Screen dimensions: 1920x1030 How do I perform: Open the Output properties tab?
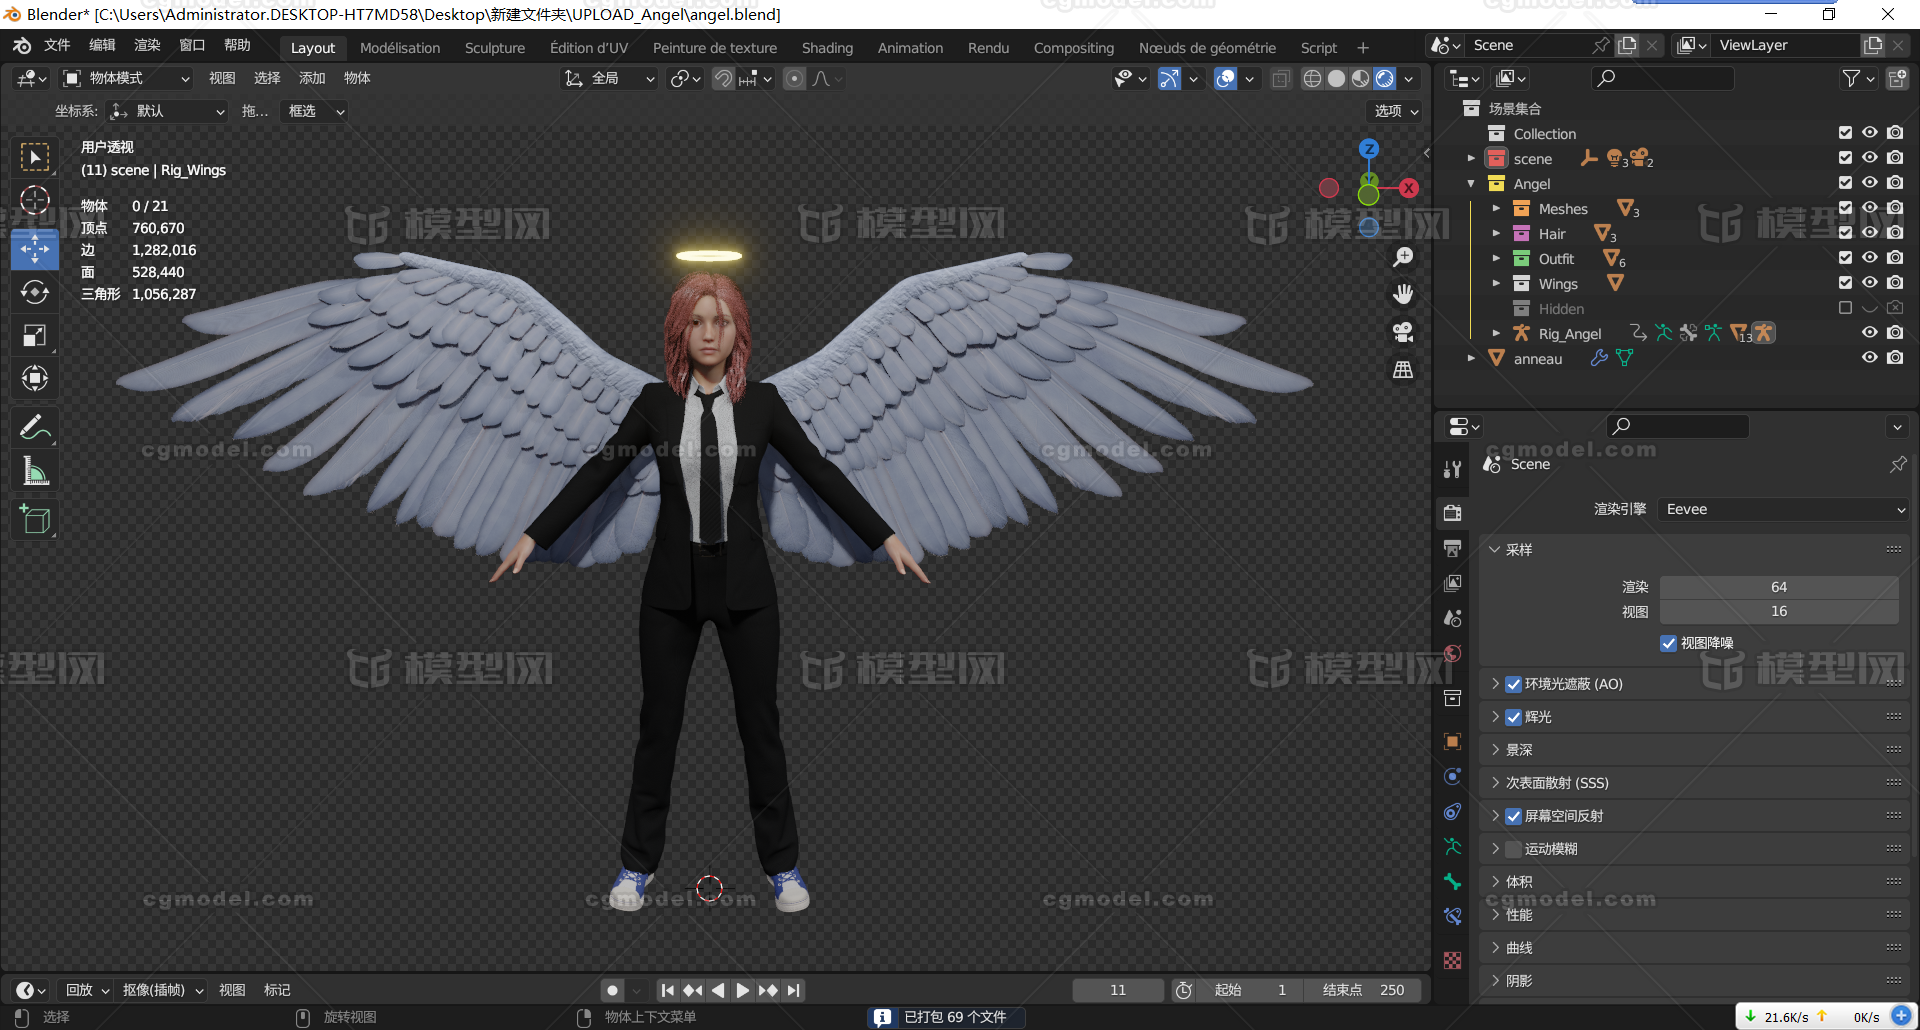pos(1453,548)
